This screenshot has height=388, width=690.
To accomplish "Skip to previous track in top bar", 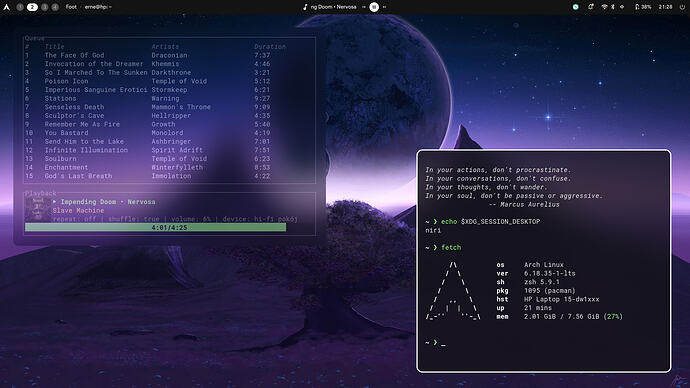I will click(x=364, y=7).
